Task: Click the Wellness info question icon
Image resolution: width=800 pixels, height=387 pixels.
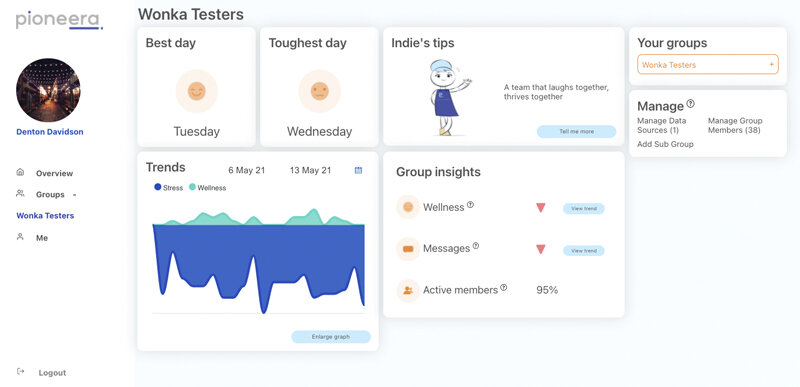Action: [470, 204]
